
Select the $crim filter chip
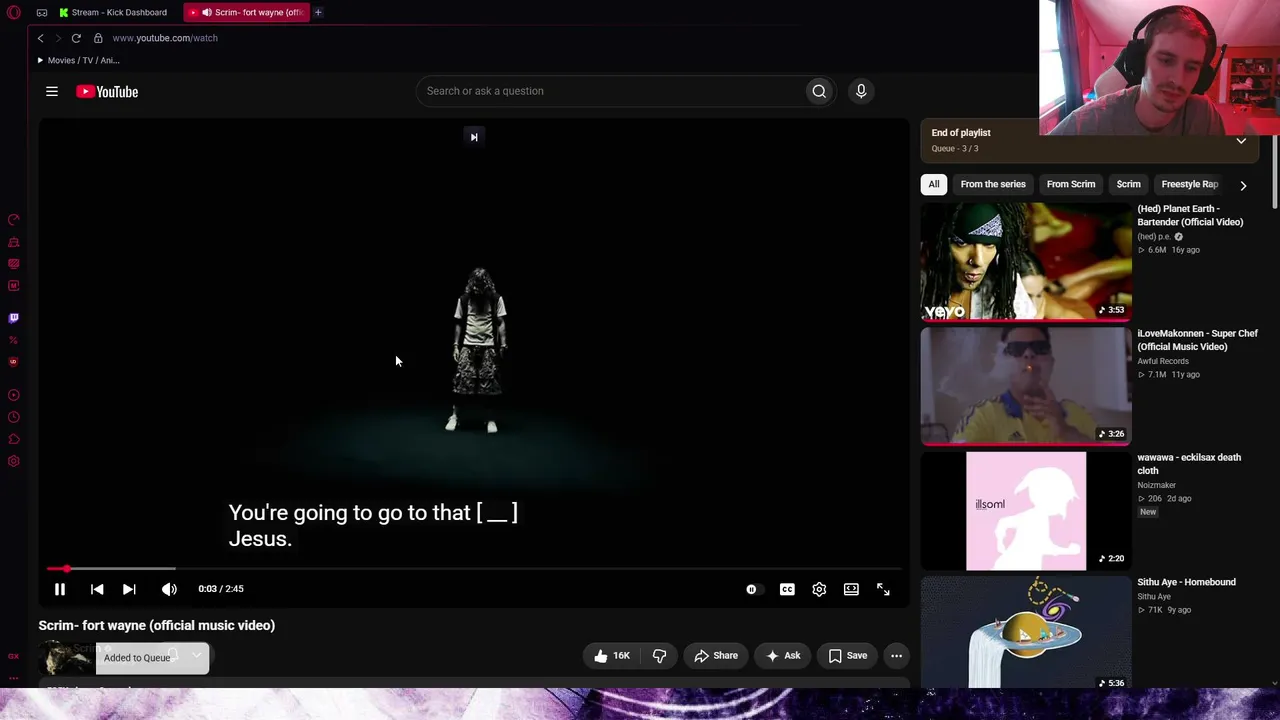(1128, 184)
